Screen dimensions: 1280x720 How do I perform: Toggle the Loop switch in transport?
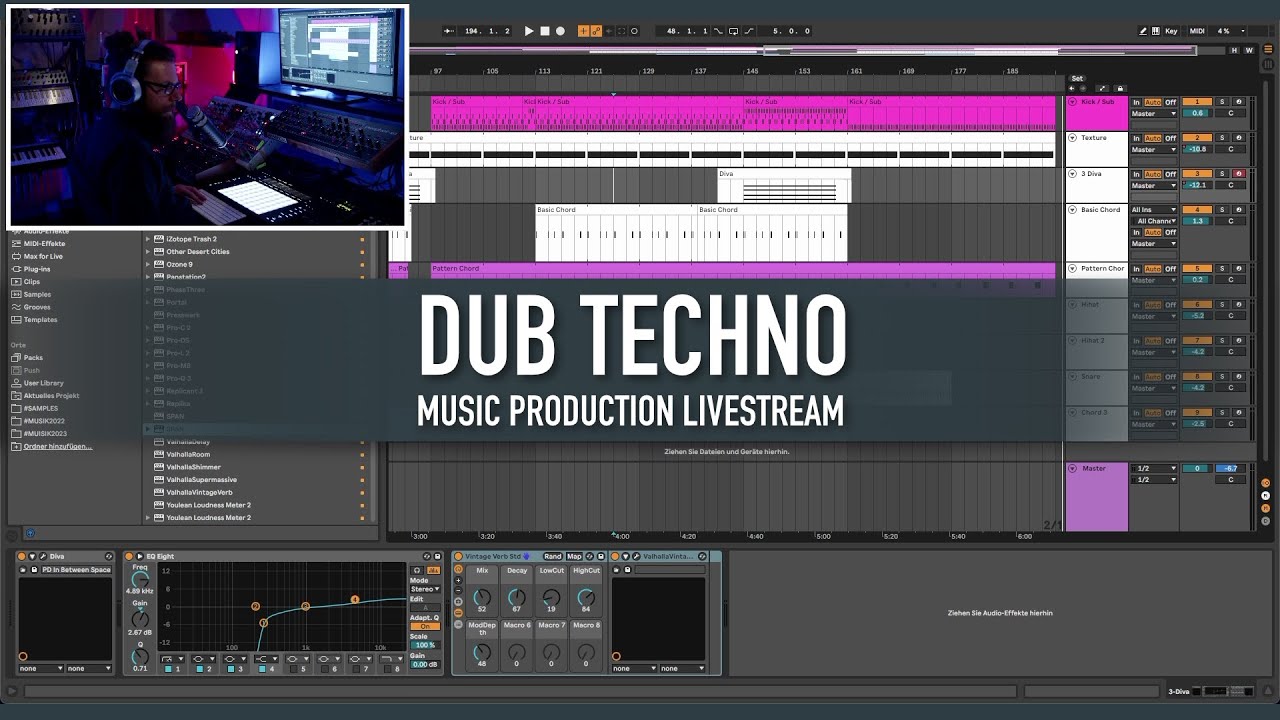pyautogui.click(x=733, y=31)
